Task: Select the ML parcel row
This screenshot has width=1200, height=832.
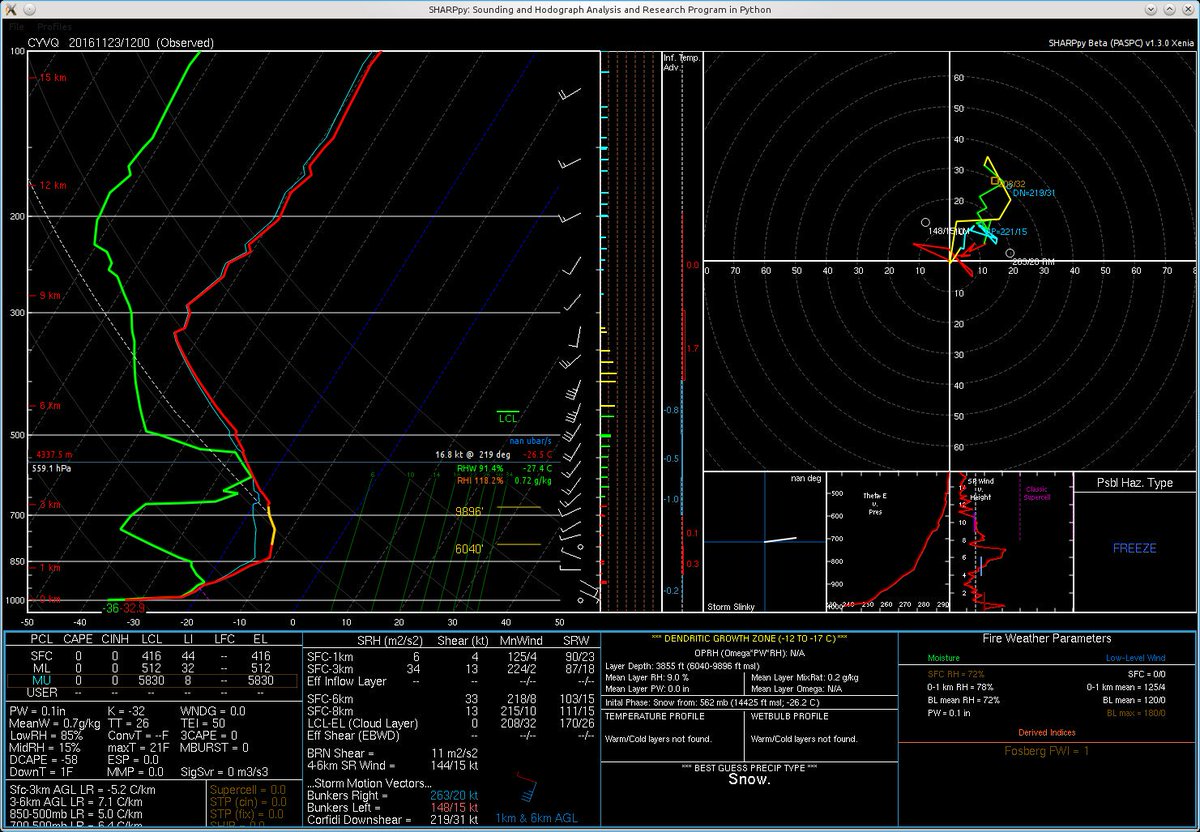Action: (x=152, y=668)
